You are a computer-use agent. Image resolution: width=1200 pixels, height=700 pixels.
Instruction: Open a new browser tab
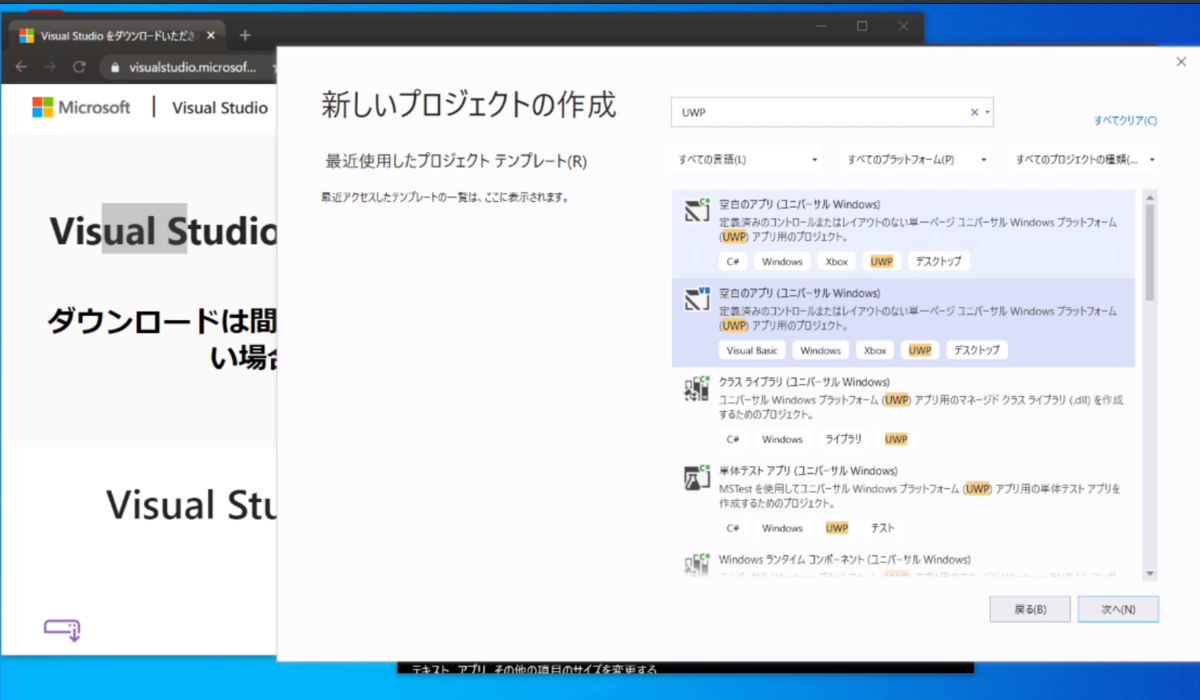click(245, 33)
